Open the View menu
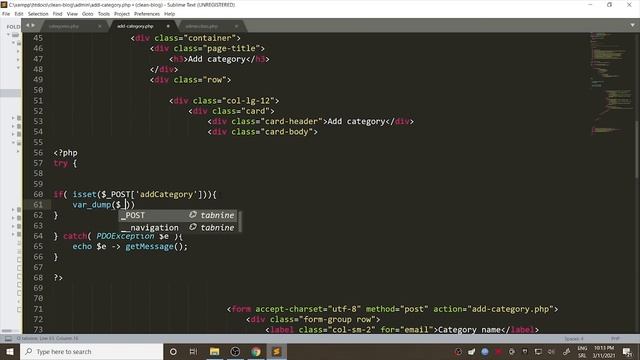Screen dimensions: 640x360 (72, 14)
